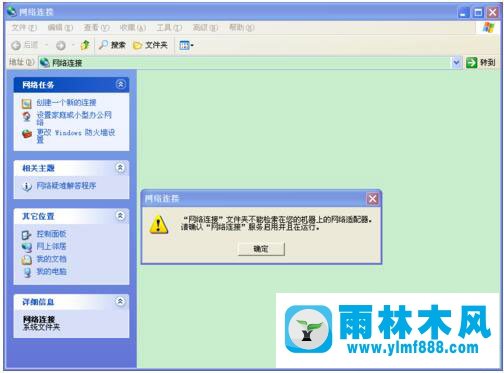Click the address bar network connections icon
Image resolution: width=504 pixels, height=373 pixels.
(x=45, y=62)
